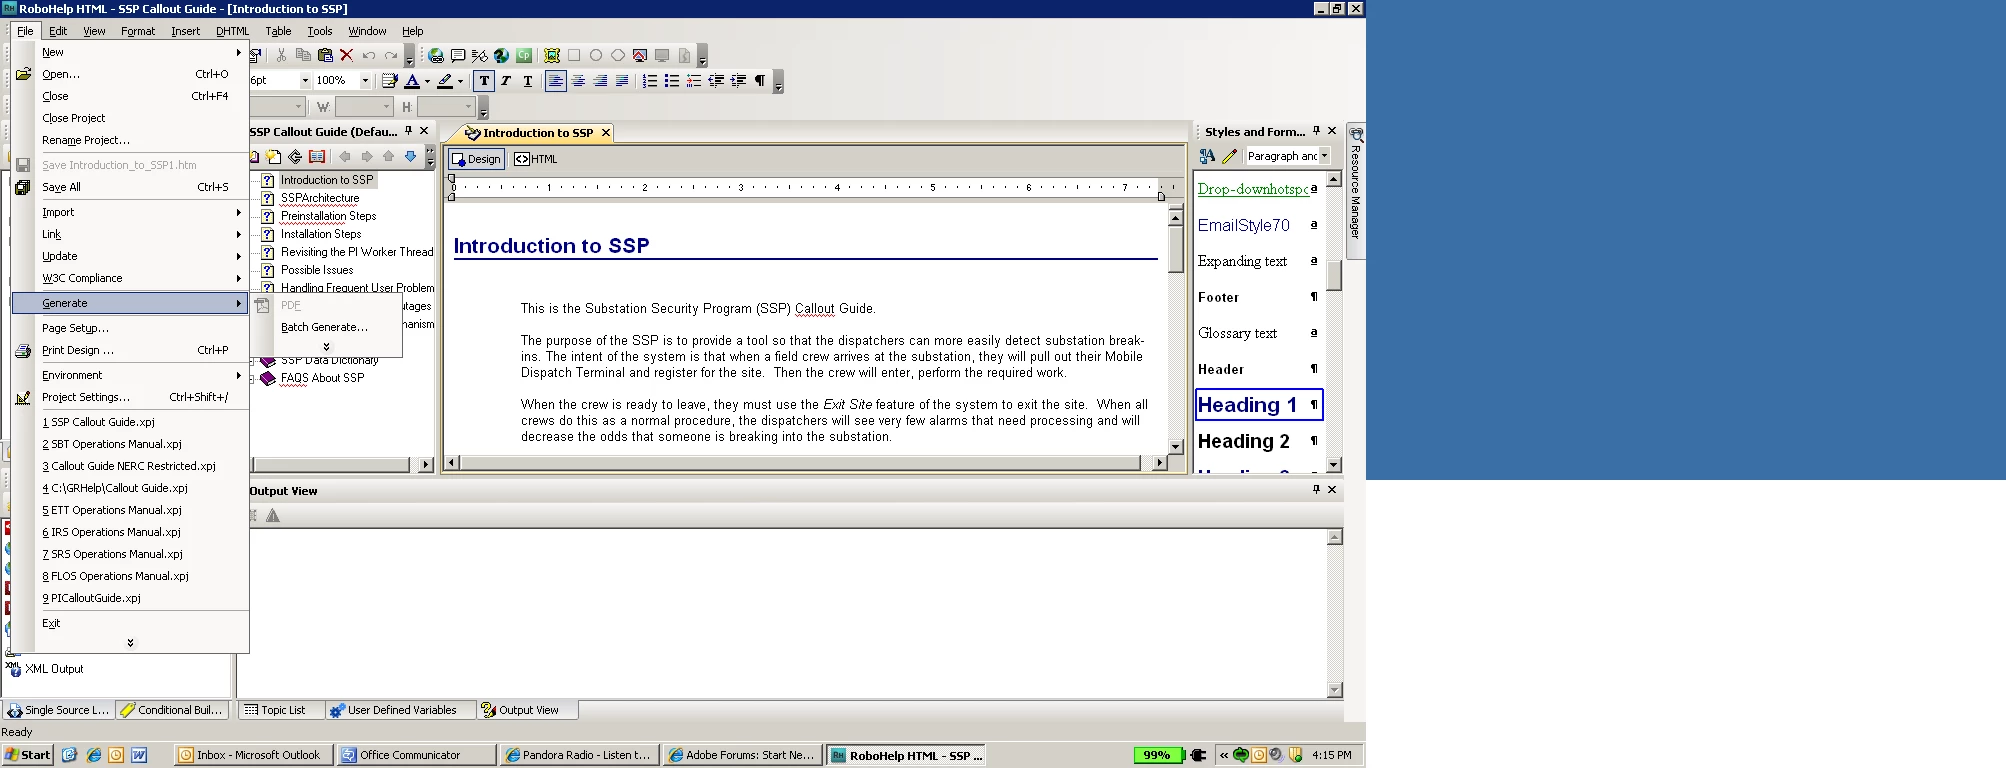This screenshot has width=2006, height=768.
Task: Switch to HTML view
Action: tap(536, 159)
